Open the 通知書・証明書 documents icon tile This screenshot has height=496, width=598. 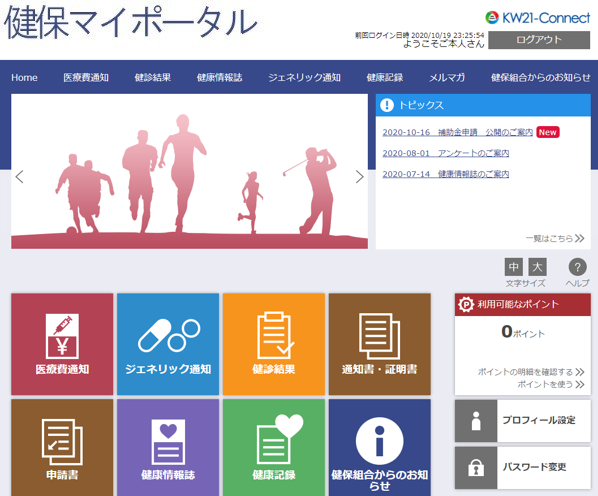tap(379, 344)
